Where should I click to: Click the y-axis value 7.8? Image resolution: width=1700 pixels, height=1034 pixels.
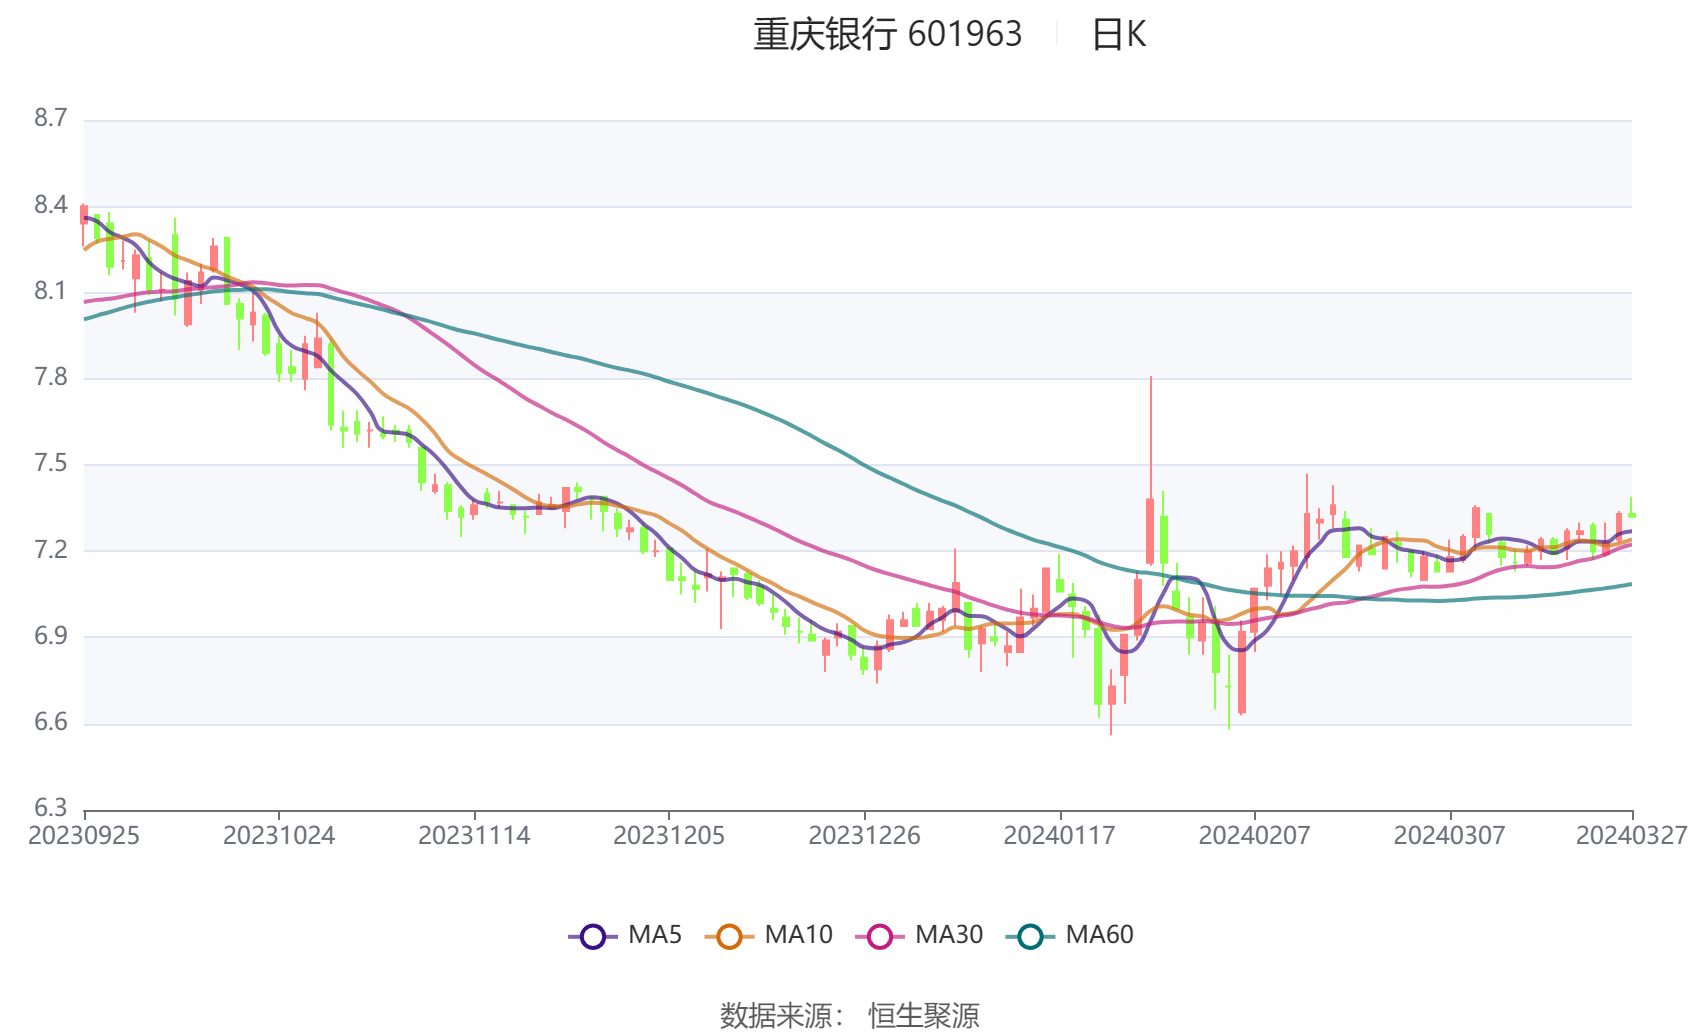click(51, 378)
